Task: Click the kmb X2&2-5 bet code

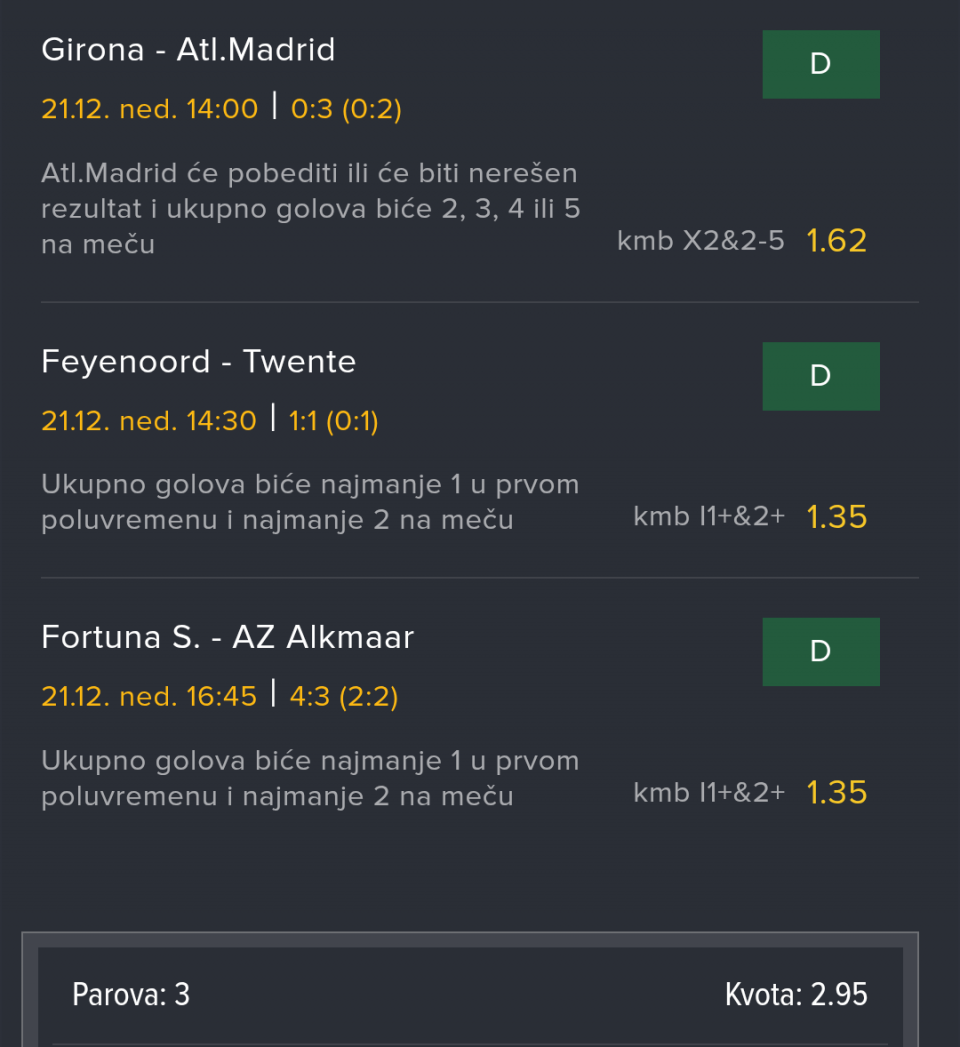Action: [701, 241]
